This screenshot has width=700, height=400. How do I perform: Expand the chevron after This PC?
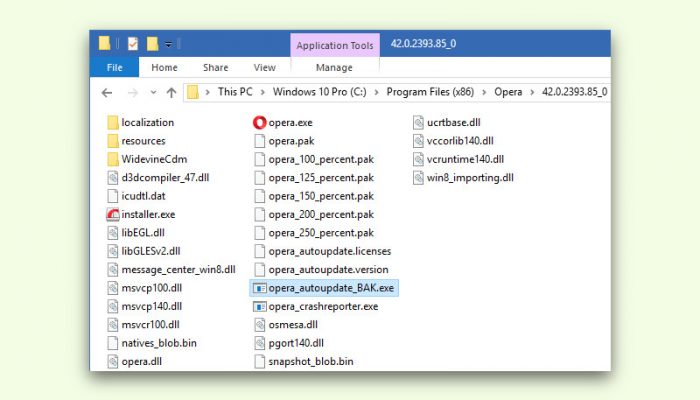262,92
